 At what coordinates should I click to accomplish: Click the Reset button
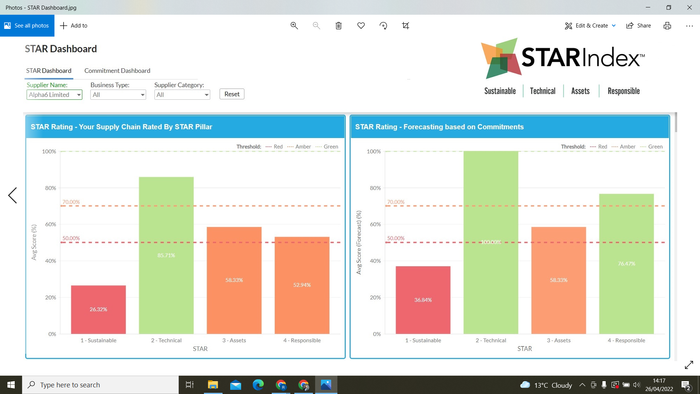click(232, 94)
